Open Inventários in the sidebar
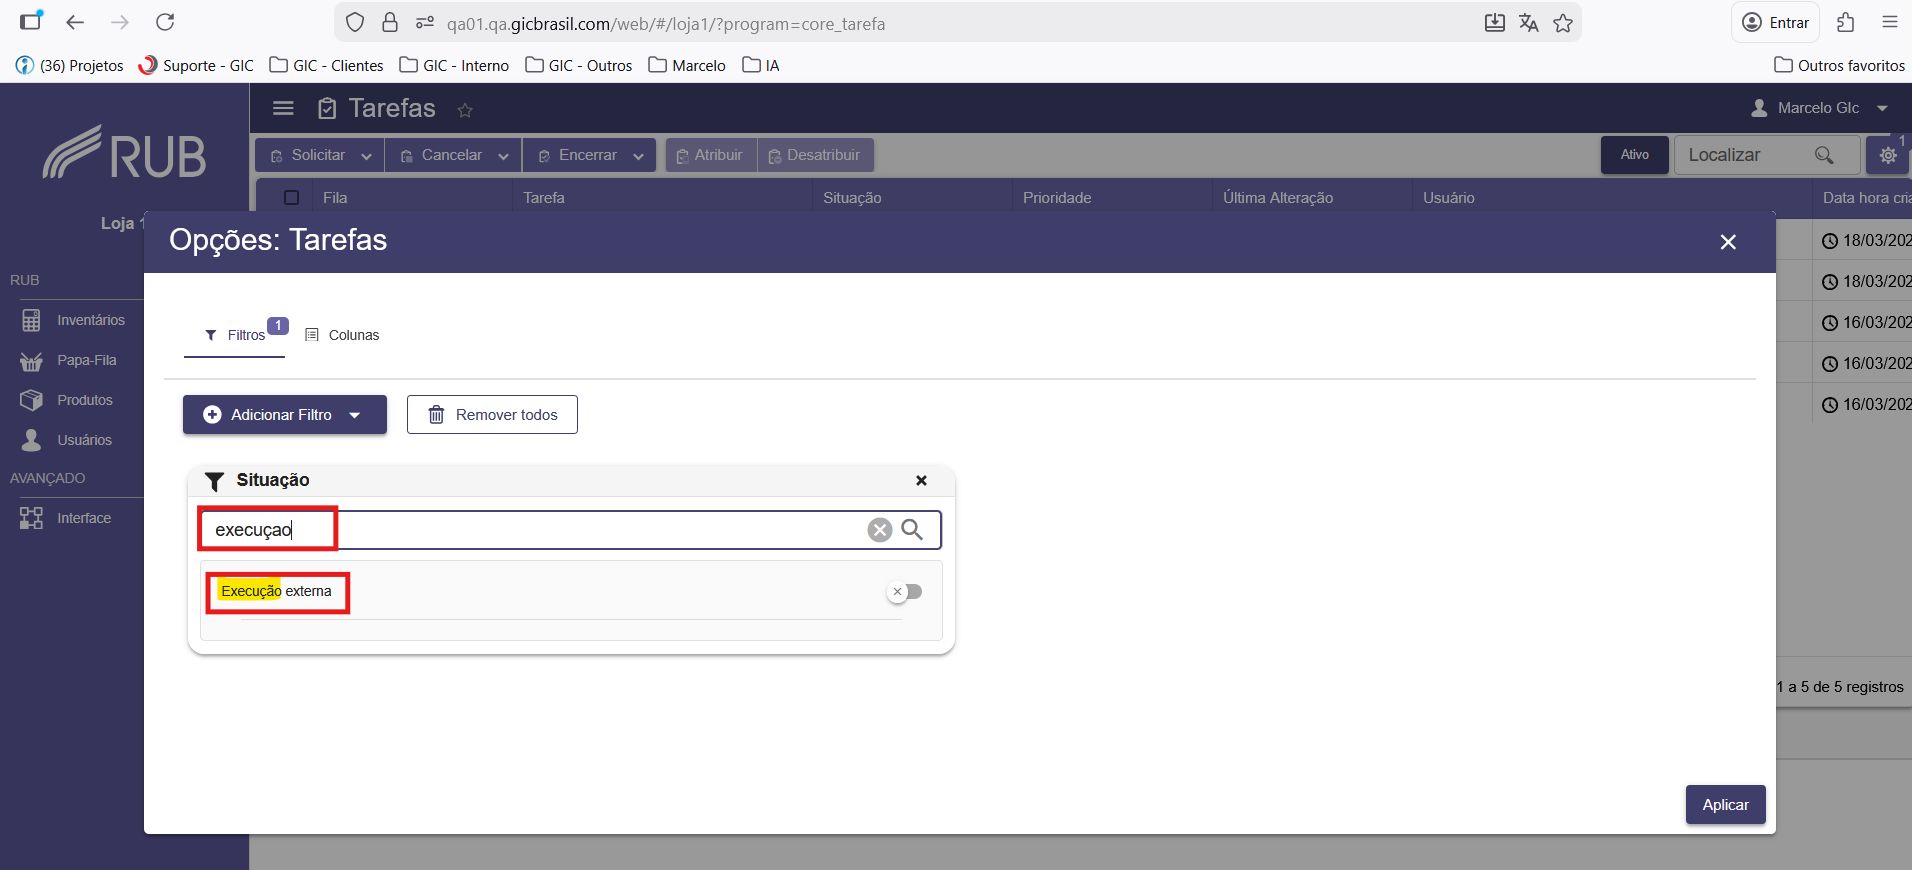 coord(74,320)
